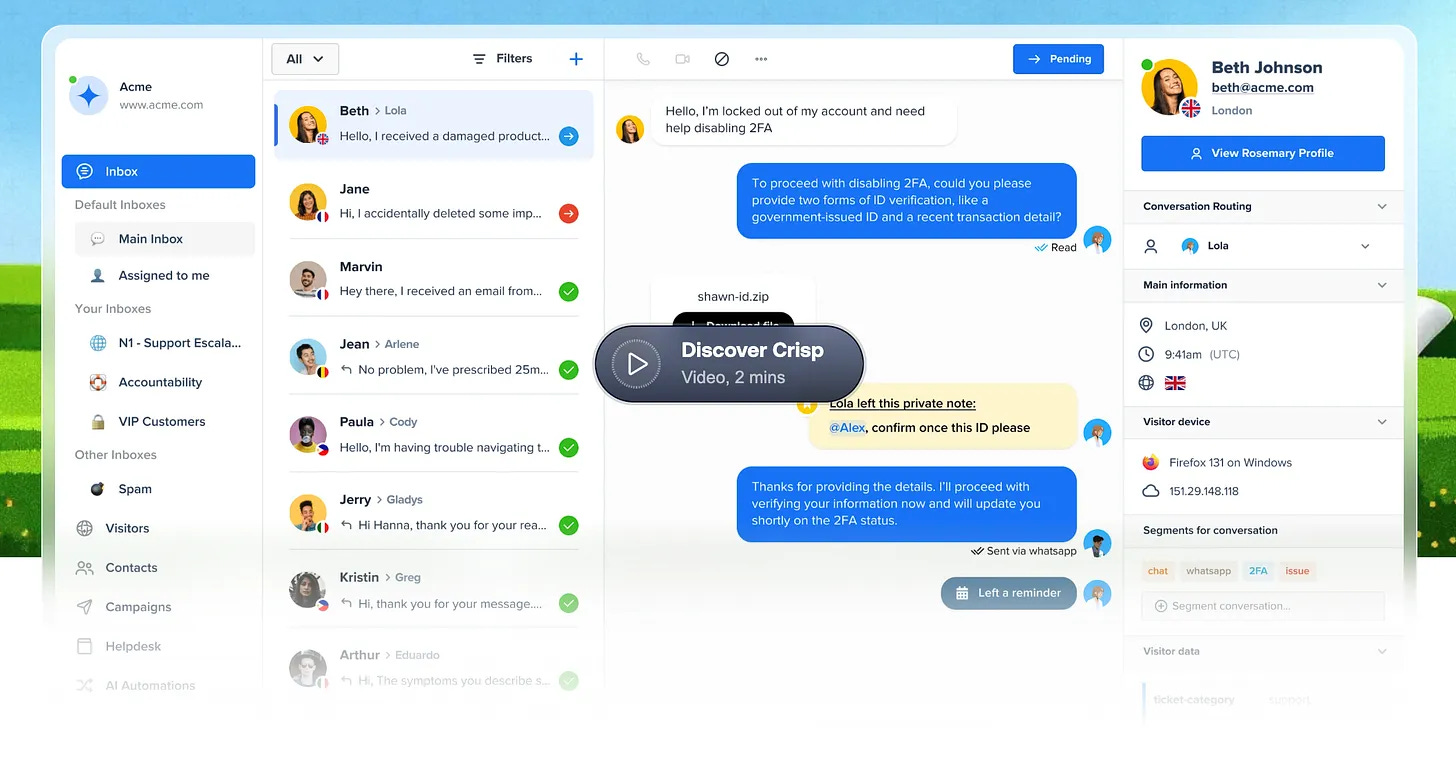Viewport: 1456px width, 765px height.
Task: Add new conversation with plus icon
Action: click(576, 59)
